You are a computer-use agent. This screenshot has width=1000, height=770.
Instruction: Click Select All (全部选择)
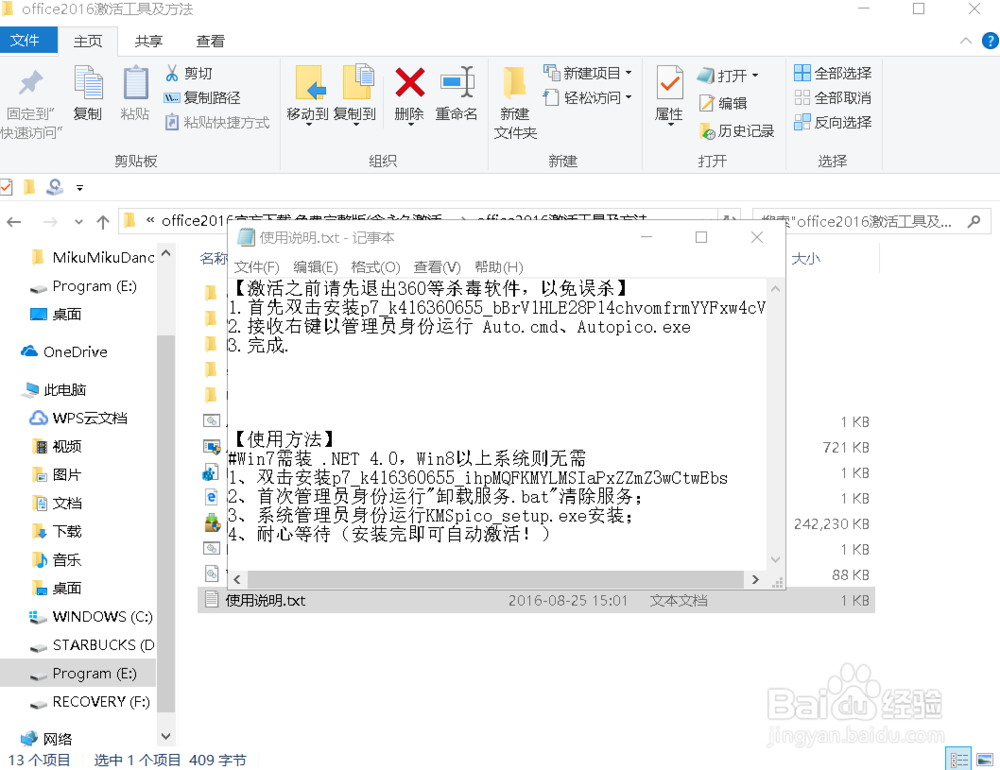click(x=832, y=73)
